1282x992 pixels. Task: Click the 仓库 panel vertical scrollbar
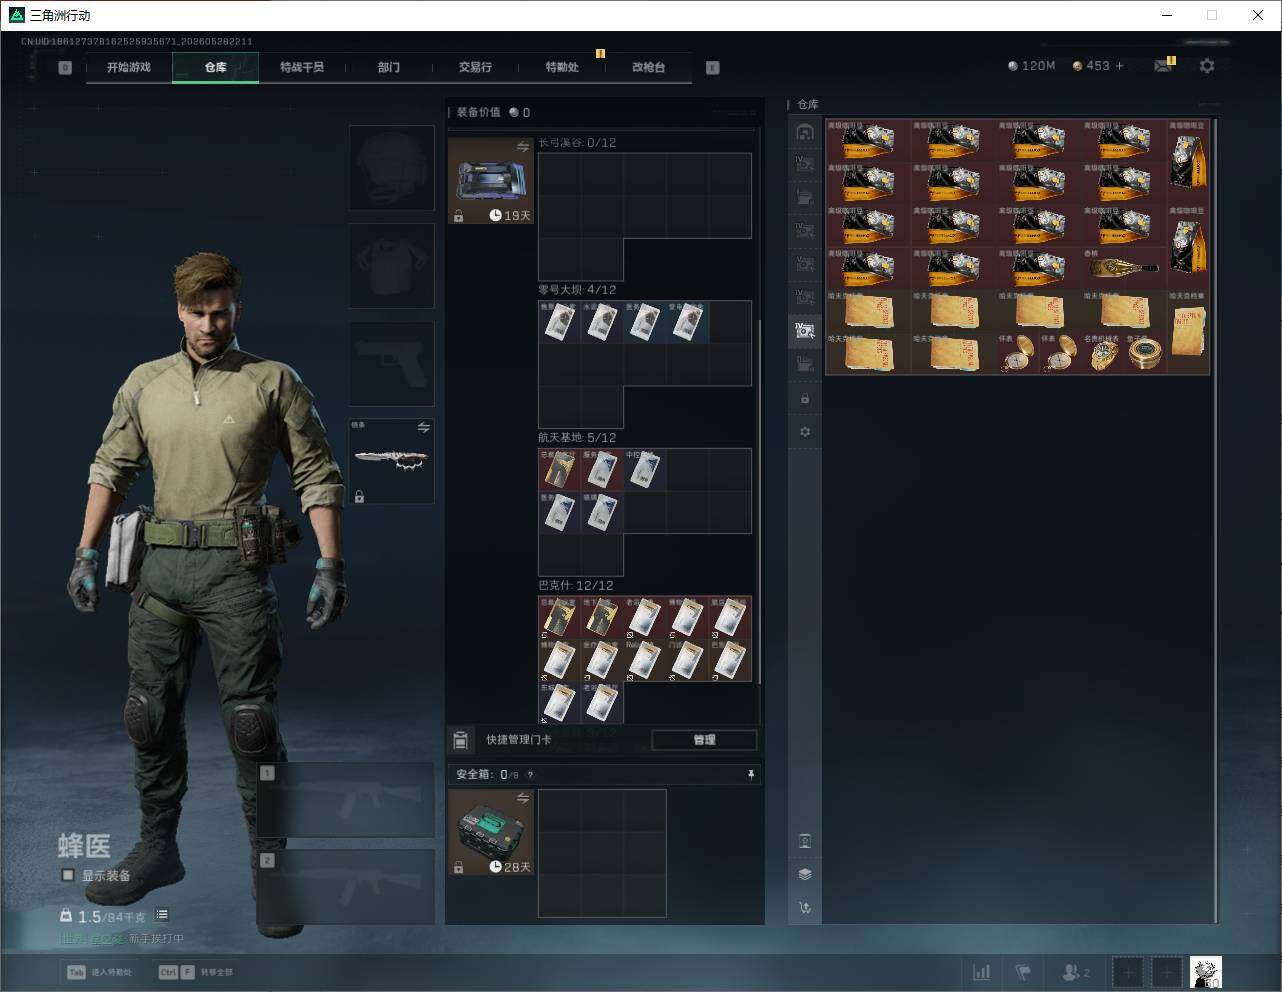pos(1216,520)
